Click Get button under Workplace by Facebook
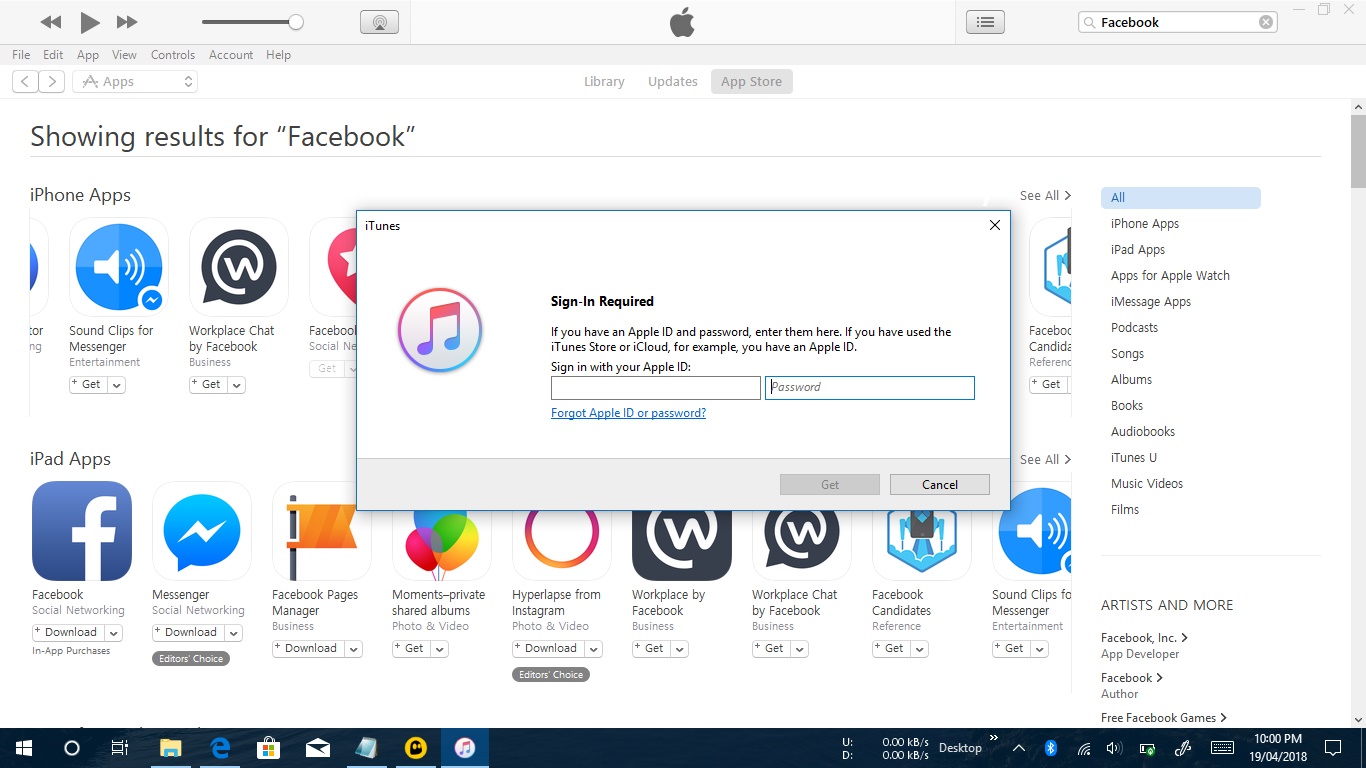The height and width of the screenshot is (768, 1366). coord(651,648)
